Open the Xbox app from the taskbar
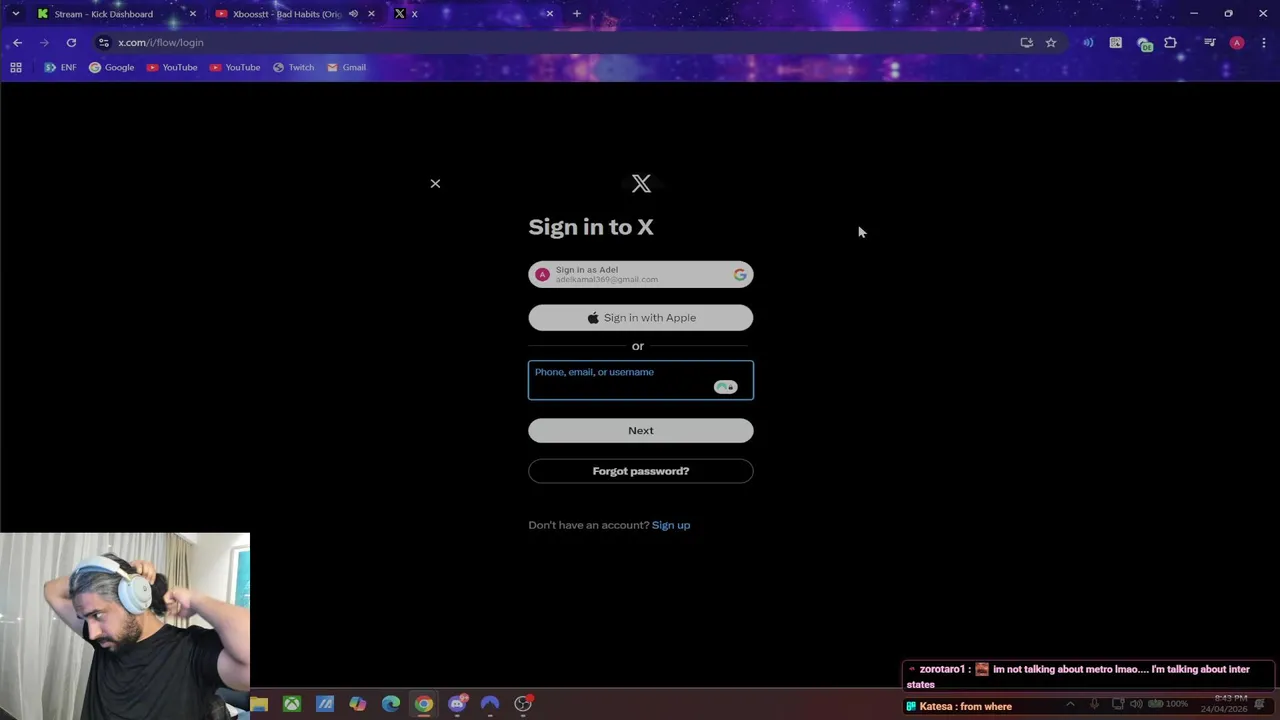The image size is (1280, 720). [x=292, y=704]
